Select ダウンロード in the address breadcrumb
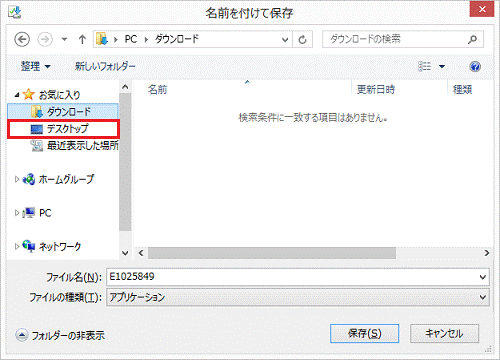The width and height of the screenshot is (500, 360). click(x=177, y=39)
